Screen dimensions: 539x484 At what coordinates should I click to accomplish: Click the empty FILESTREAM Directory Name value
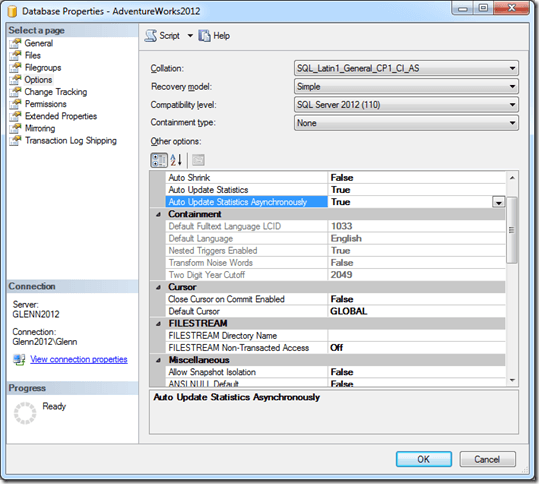[x=417, y=336]
